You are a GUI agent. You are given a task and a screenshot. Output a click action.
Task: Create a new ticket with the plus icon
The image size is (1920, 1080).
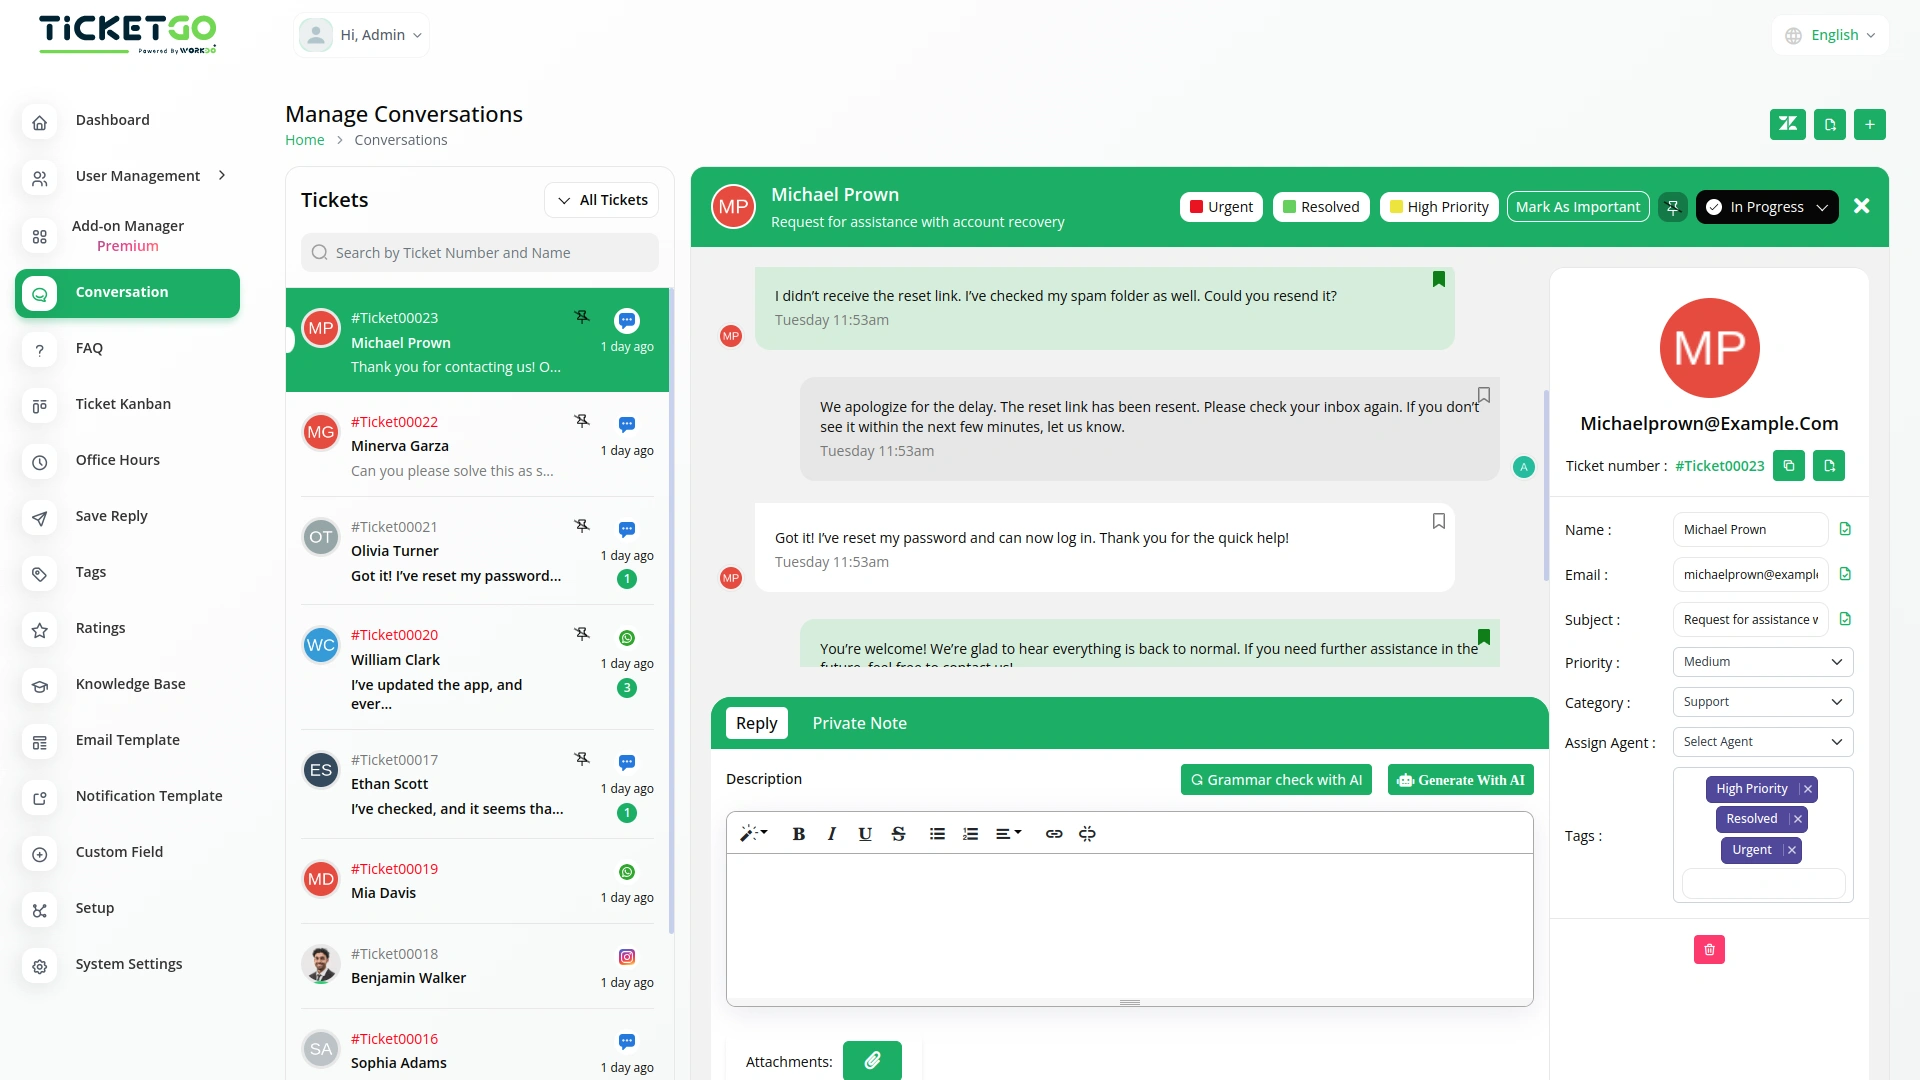tap(1870, 124)
